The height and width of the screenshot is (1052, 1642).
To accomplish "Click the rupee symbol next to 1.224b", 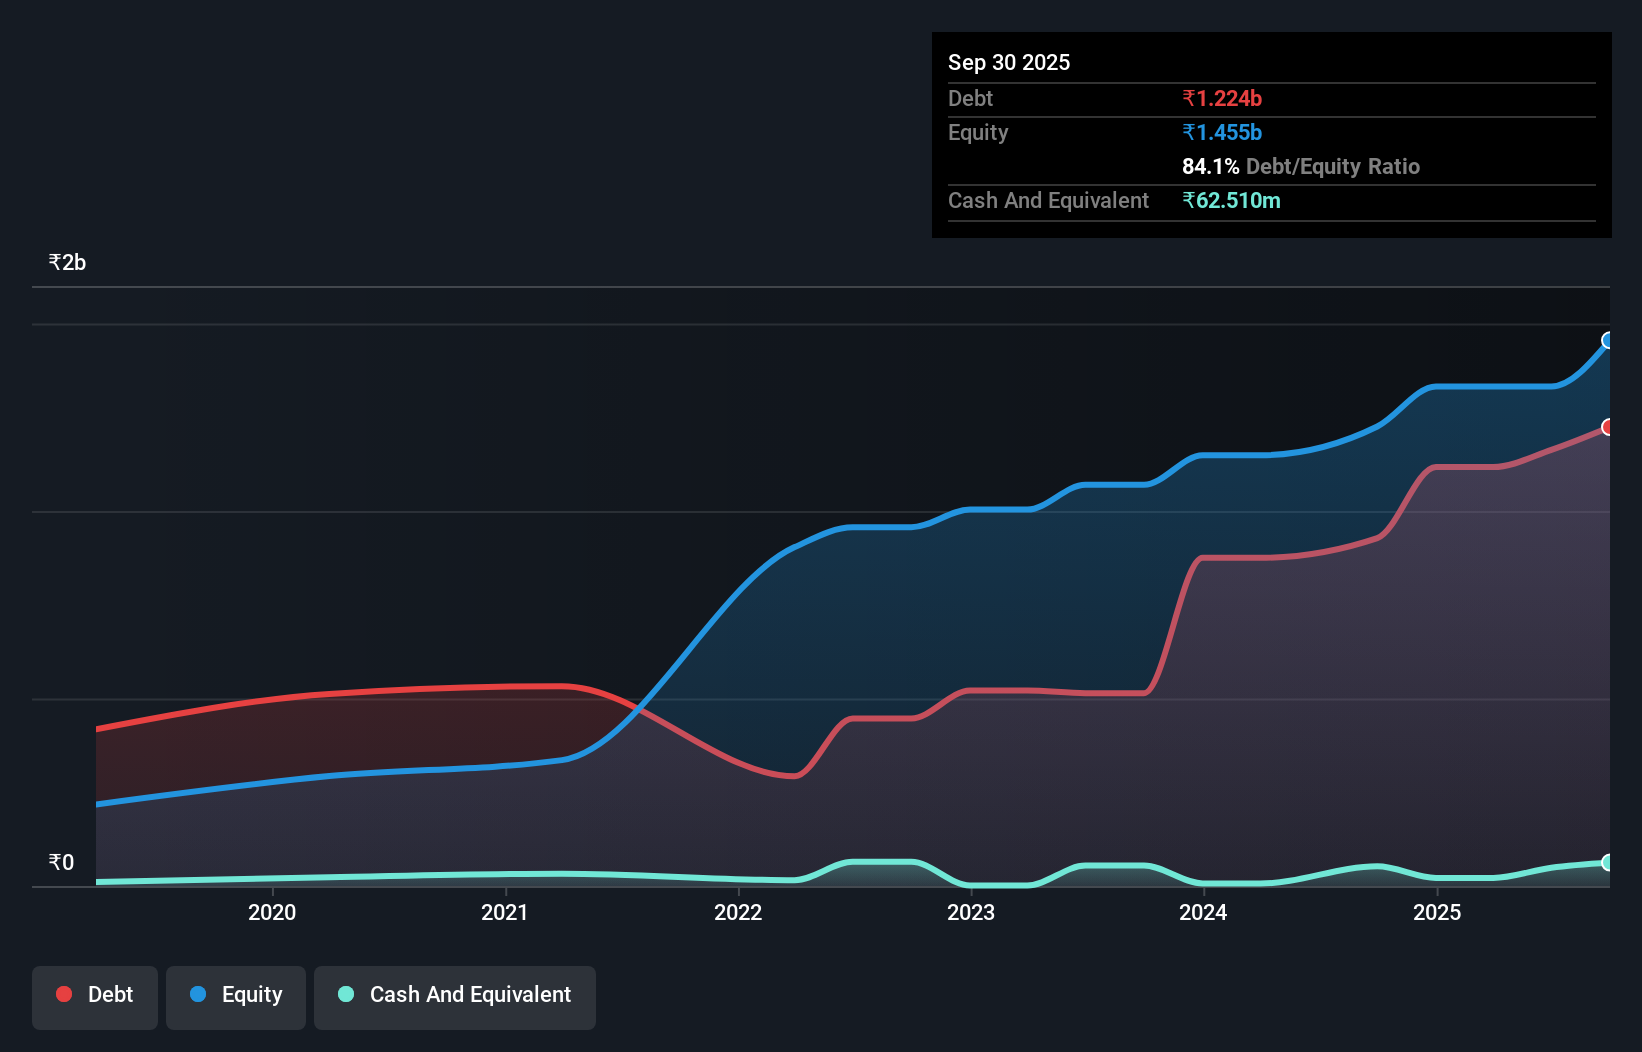I will 1189,98.
